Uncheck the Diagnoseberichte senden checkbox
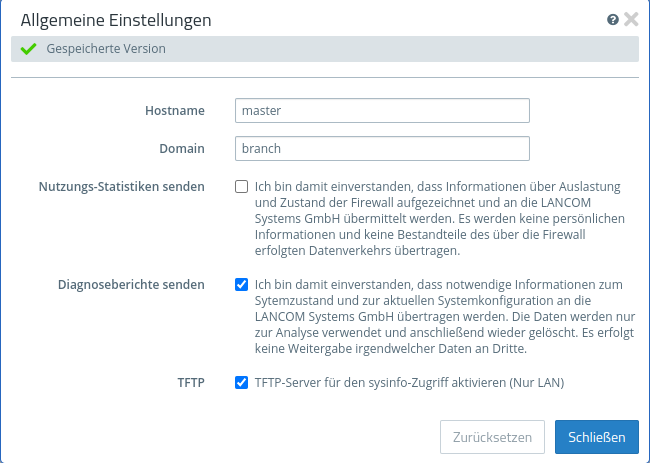Image resolution: width=650 pixels, height=463 pixels. [241, 285]
